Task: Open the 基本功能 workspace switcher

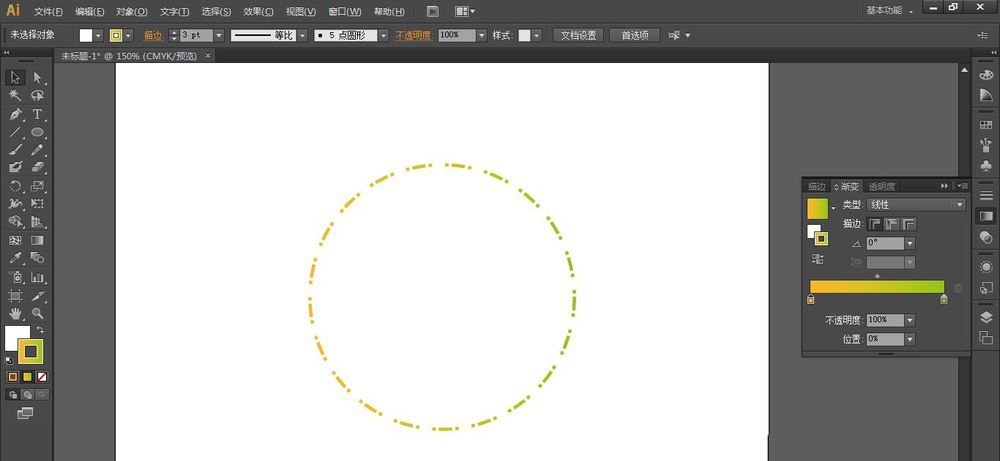Action: 889,11
